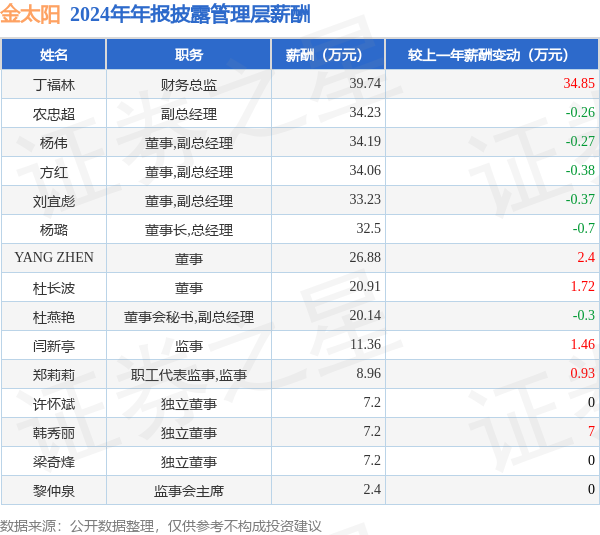The width and height of the screenshot is (600, 535).
Task: Select the name 杨璐
Action: point(54,230)
